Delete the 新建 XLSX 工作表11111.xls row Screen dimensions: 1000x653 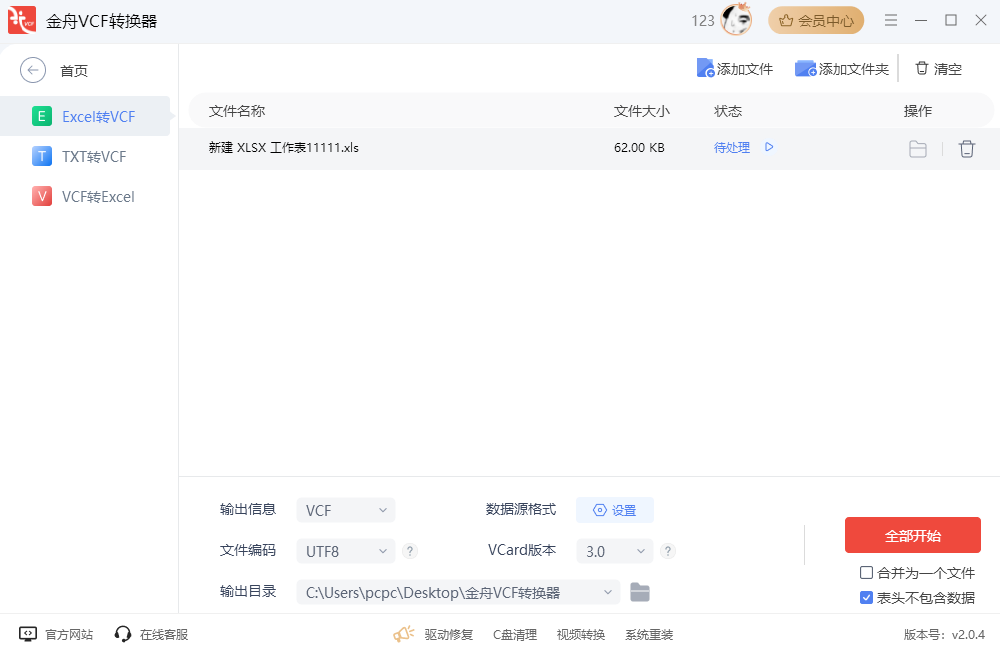pos(967,149)
